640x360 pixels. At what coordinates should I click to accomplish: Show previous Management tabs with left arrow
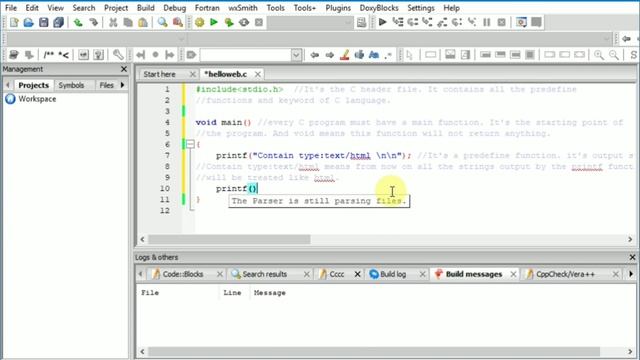click(x=7, y=85)
